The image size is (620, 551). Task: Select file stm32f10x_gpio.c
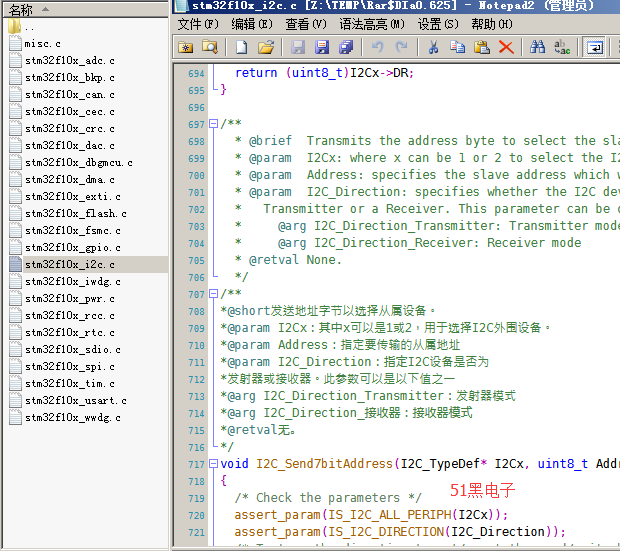coord(73,248)
